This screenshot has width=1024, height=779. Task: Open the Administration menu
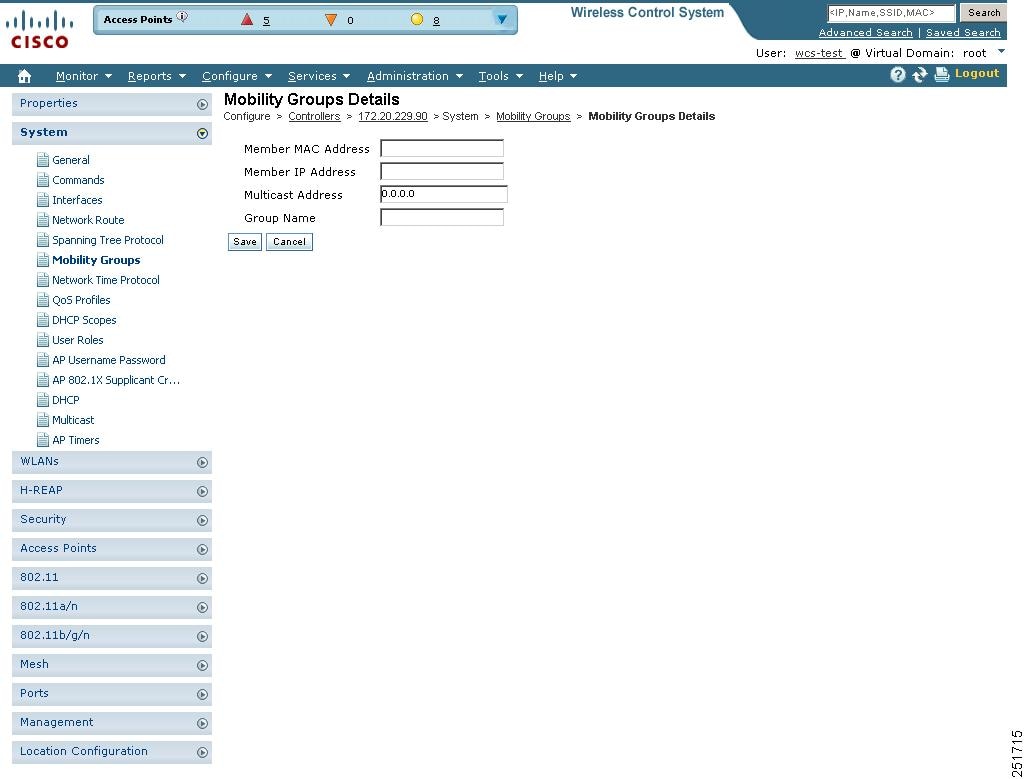[408, 75]
